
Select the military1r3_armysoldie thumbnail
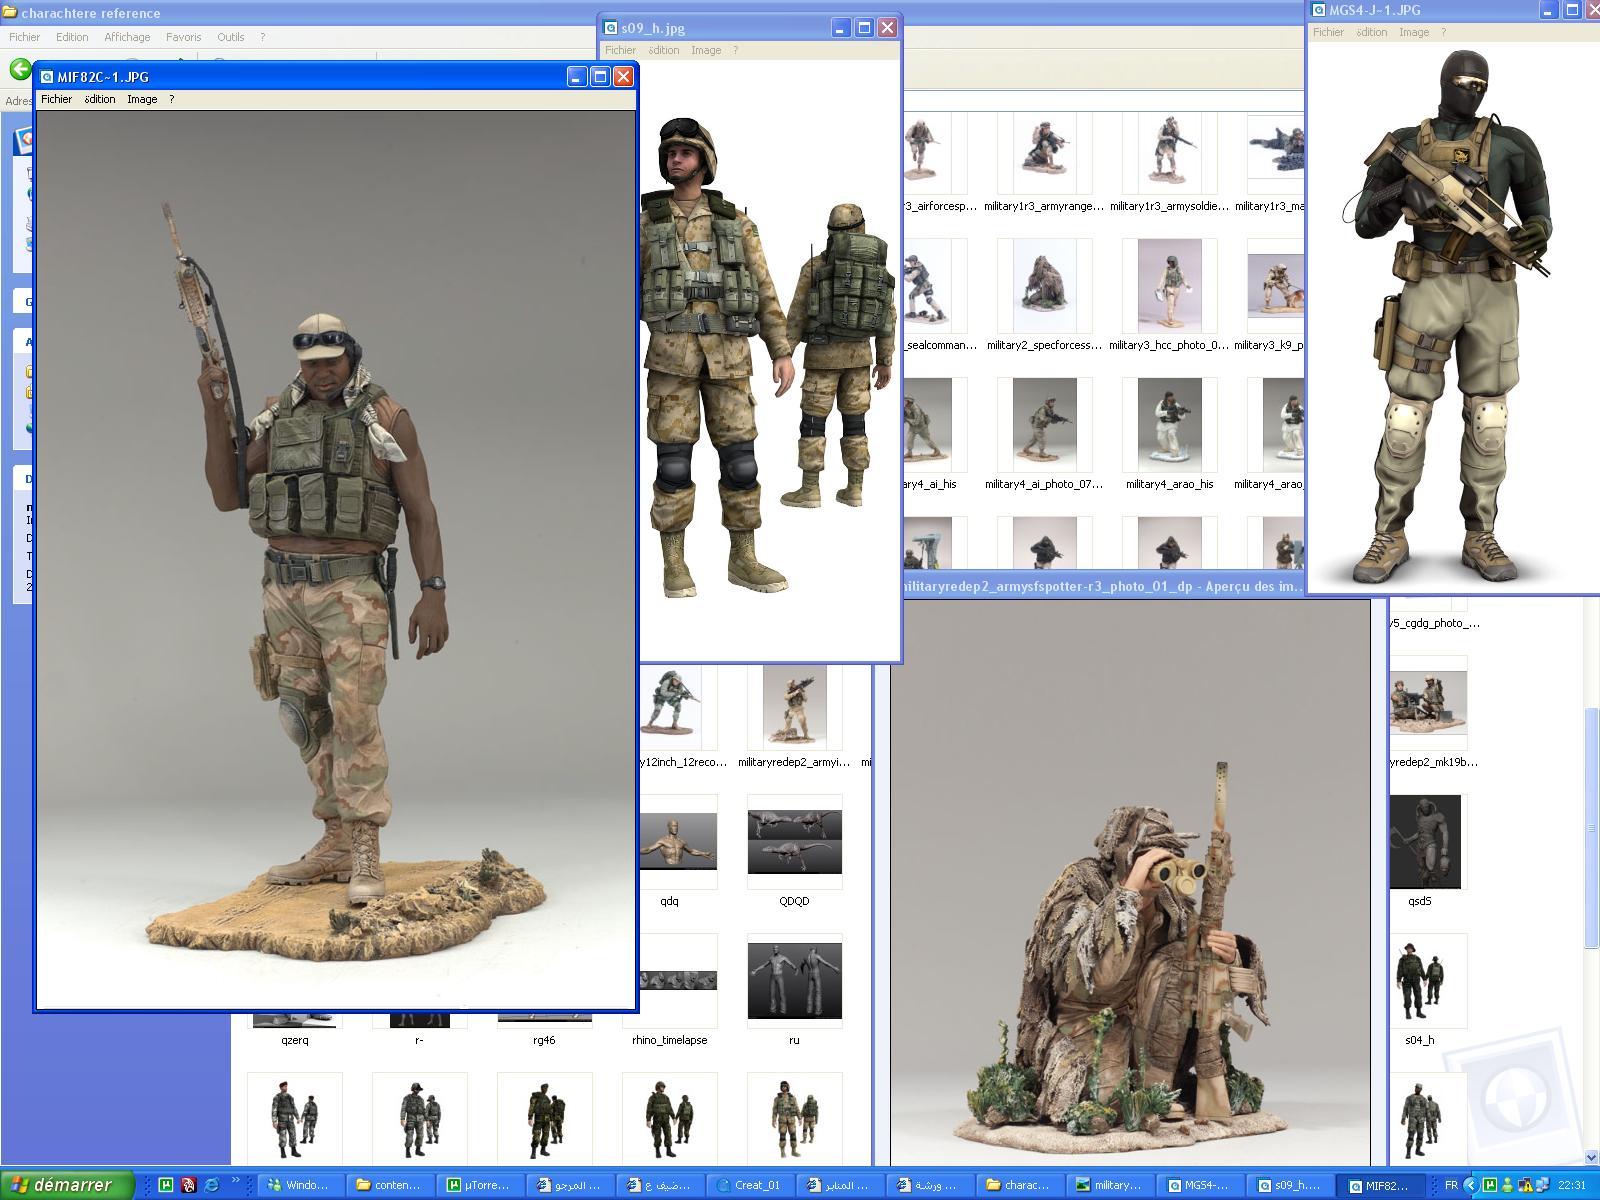1169,152
